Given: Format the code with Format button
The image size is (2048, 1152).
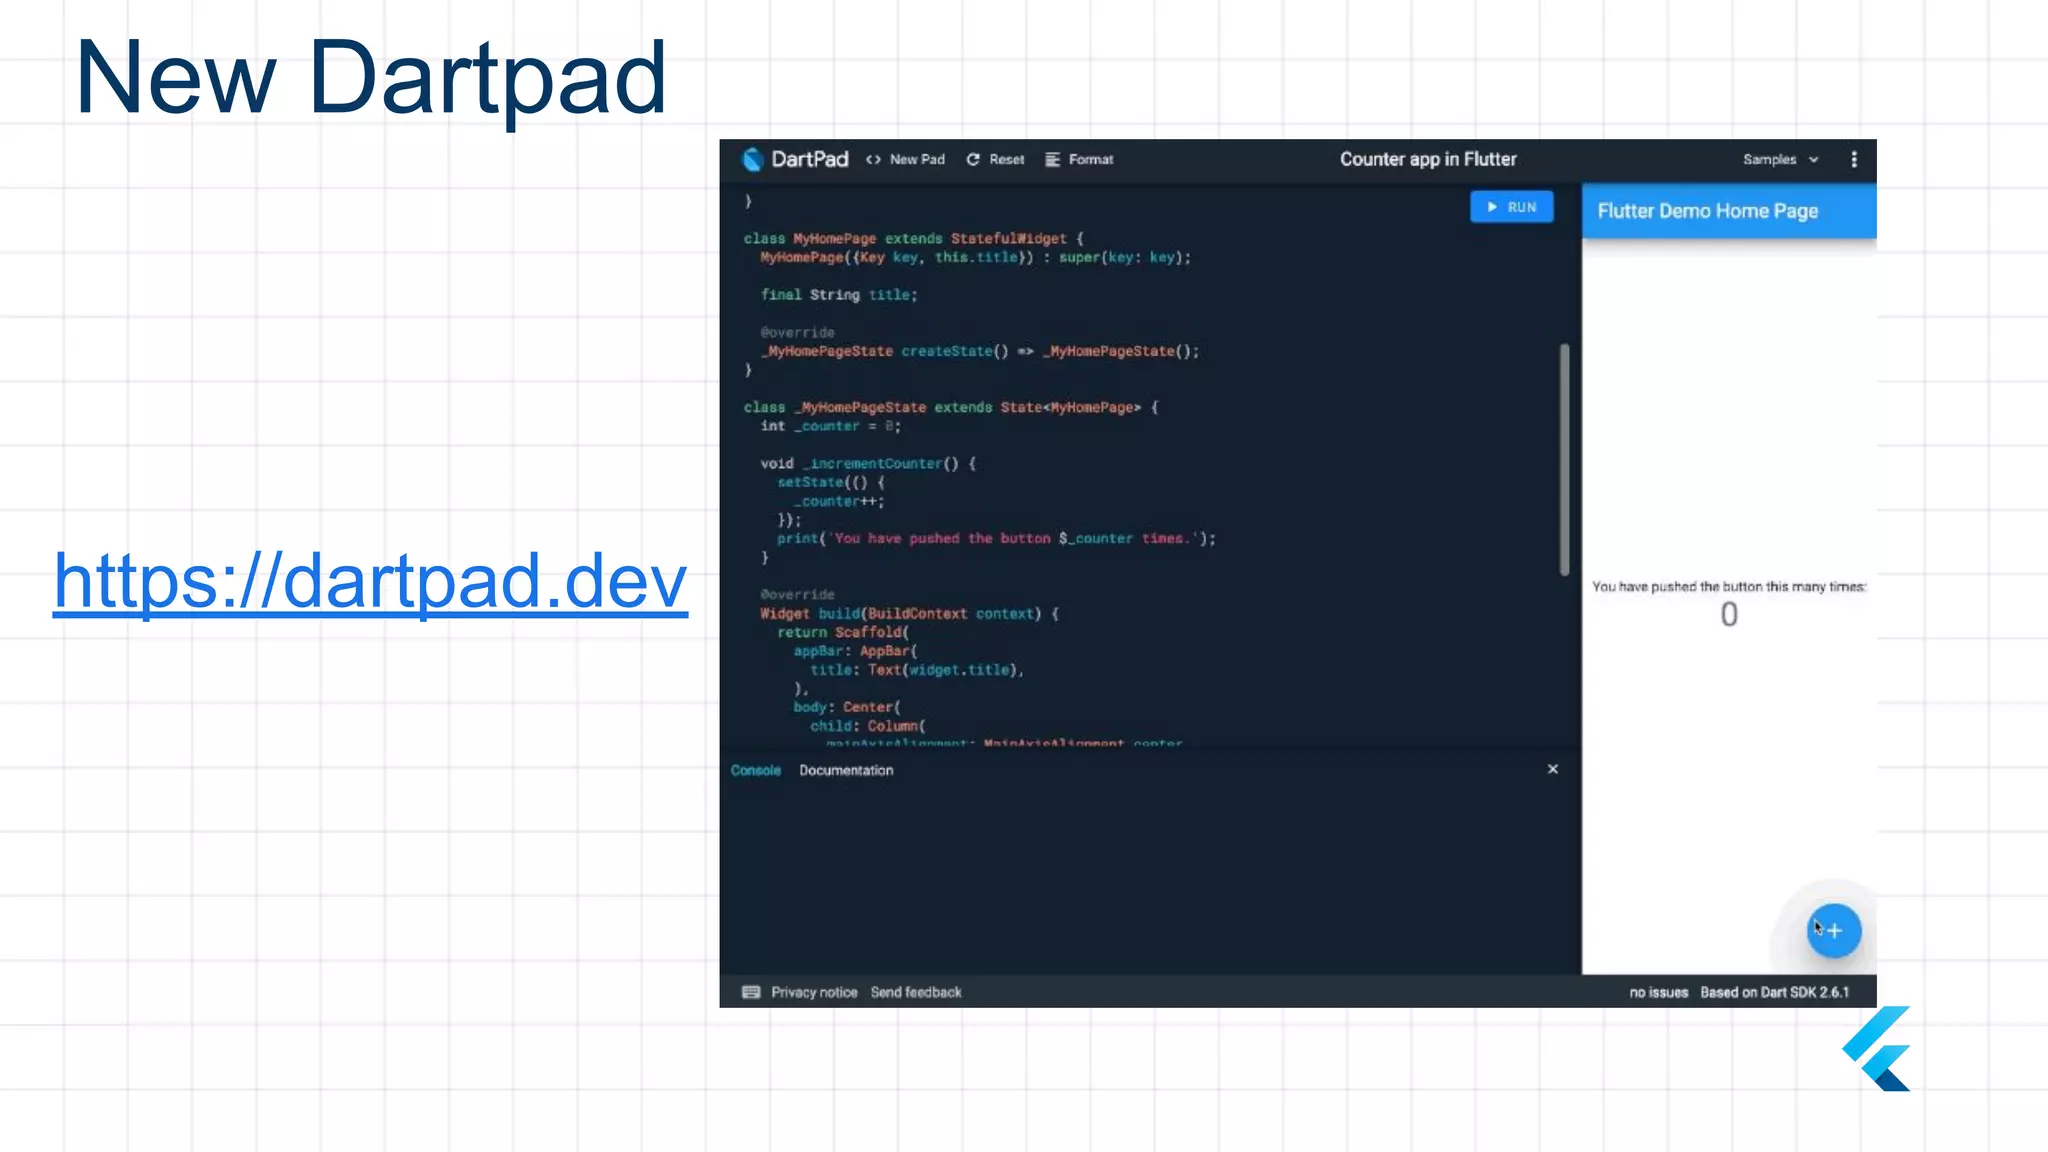Looking at the screenshot, I should click(1079, 159).
